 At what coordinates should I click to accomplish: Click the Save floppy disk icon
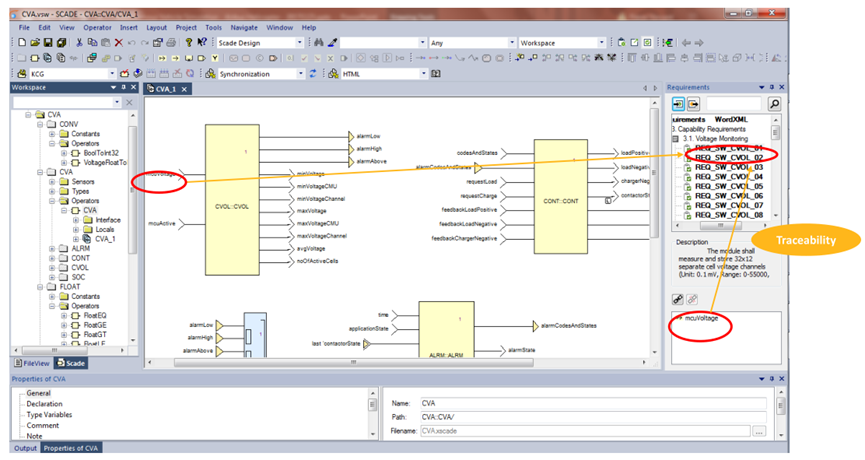[48, 42]
